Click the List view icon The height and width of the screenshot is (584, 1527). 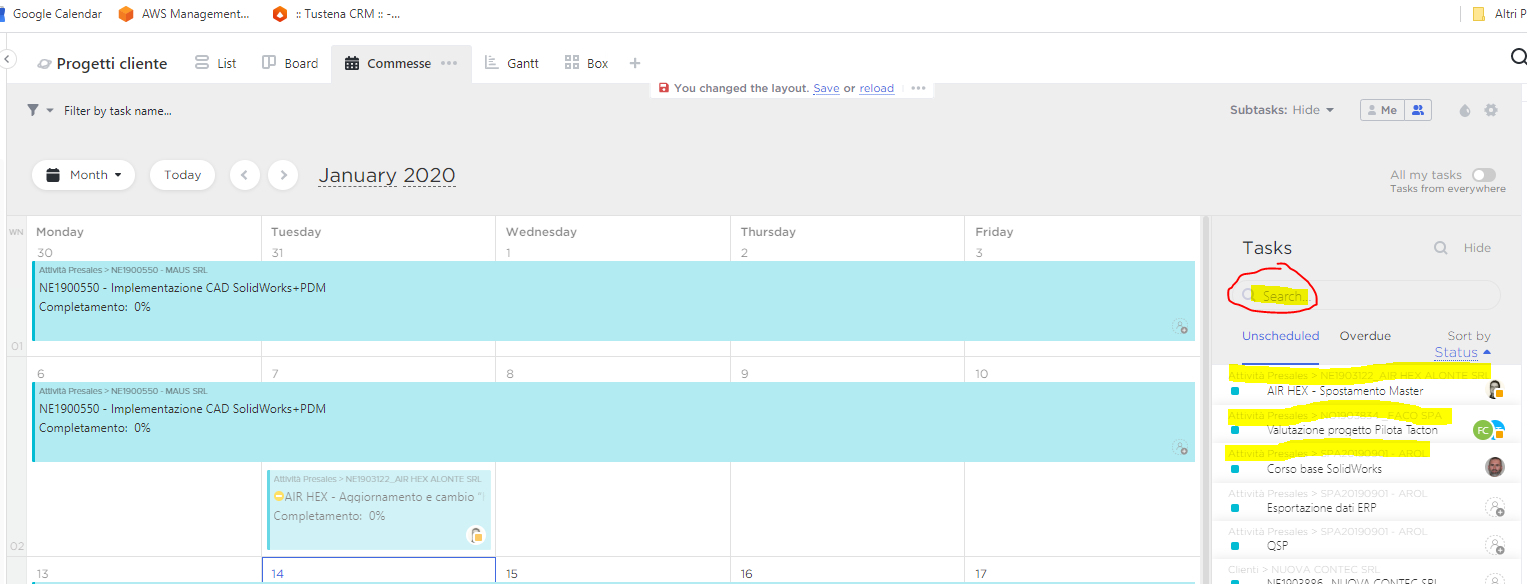[x=202, y=63]
